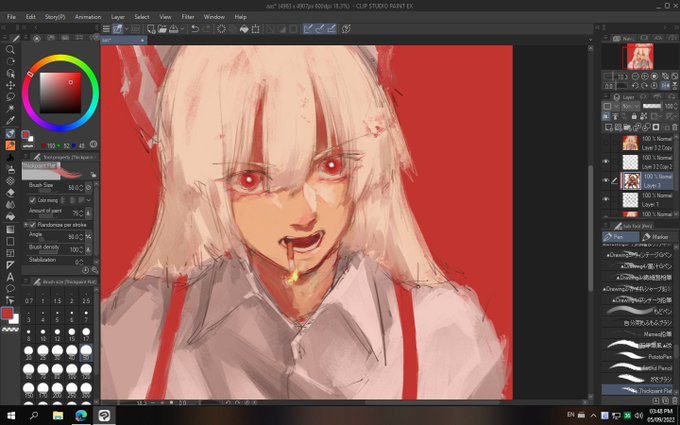680x425 pixels.
Task: Select the Fill bucket tool
Action: point(10,216)
